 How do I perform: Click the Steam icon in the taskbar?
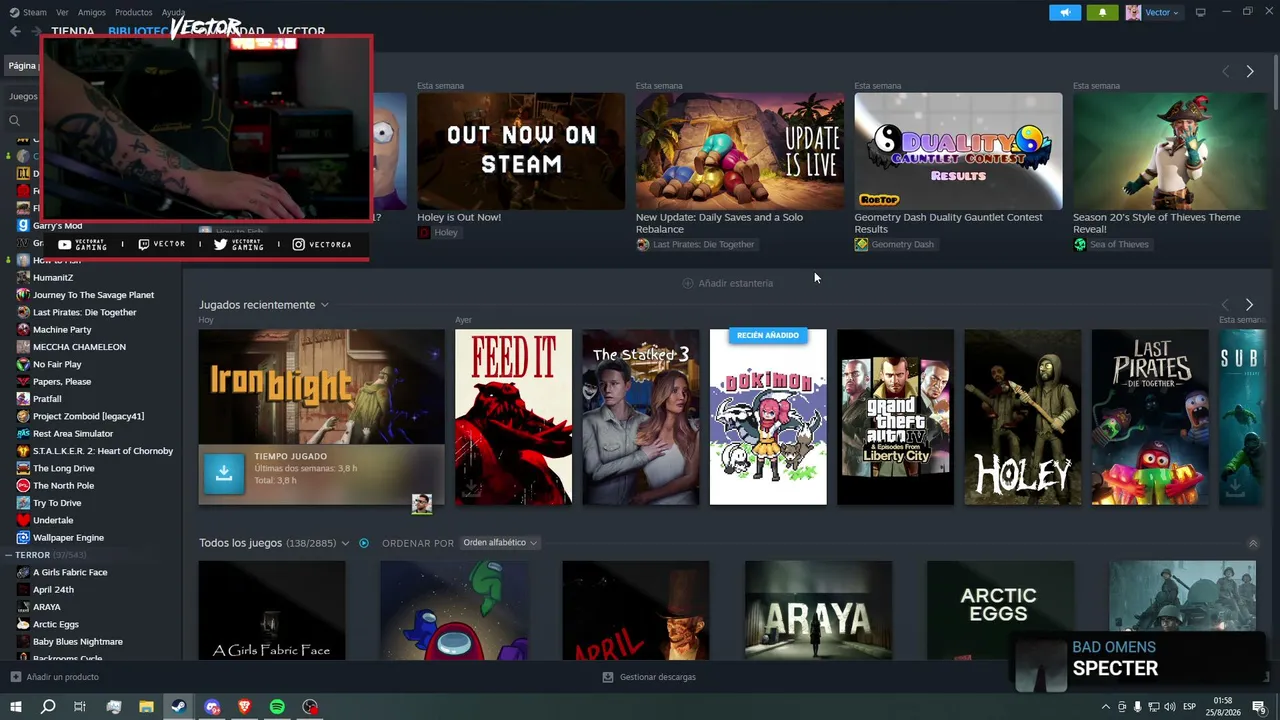(179, 707)
